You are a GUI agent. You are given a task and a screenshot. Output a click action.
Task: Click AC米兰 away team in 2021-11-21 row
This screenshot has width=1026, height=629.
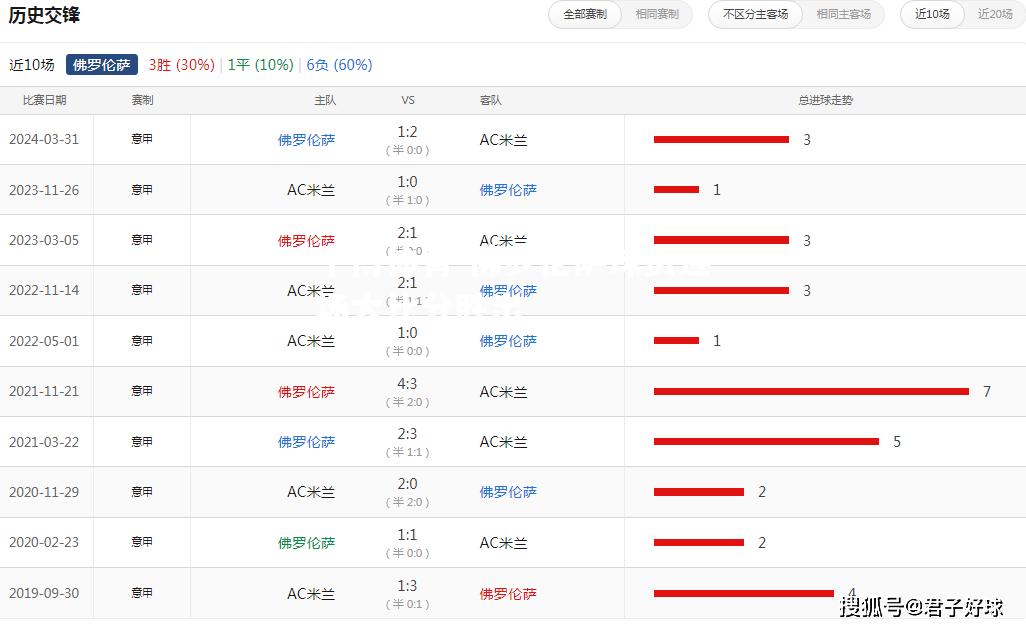click(503, 391)
